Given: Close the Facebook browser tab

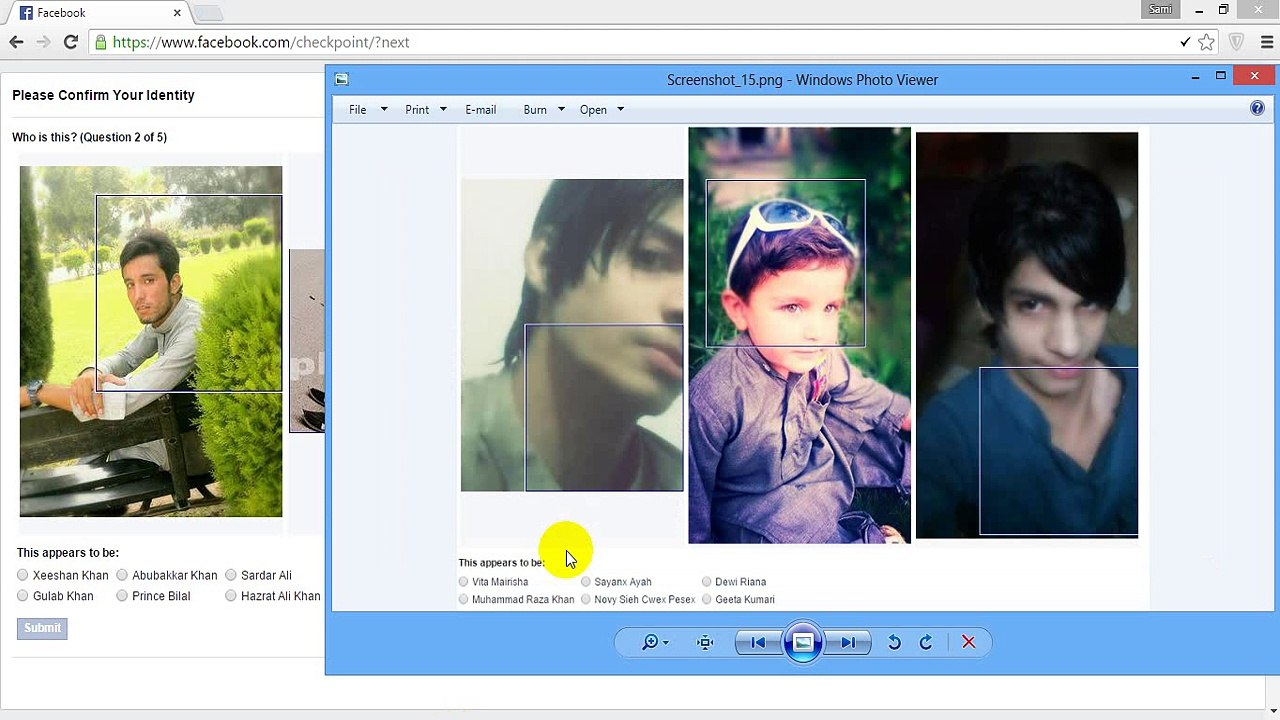Looking at the screenshot, I should point(178,13).
